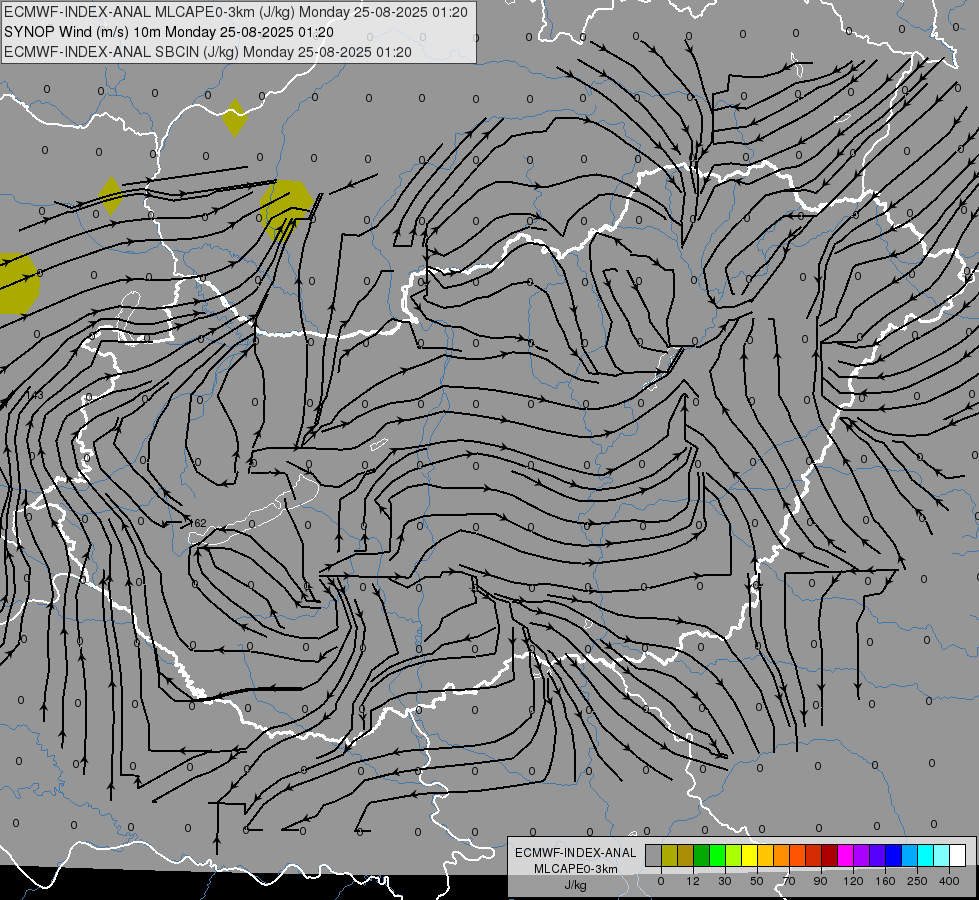Click the map station value 143
This screenshot has width=979, height=900.
click(35, 395)
